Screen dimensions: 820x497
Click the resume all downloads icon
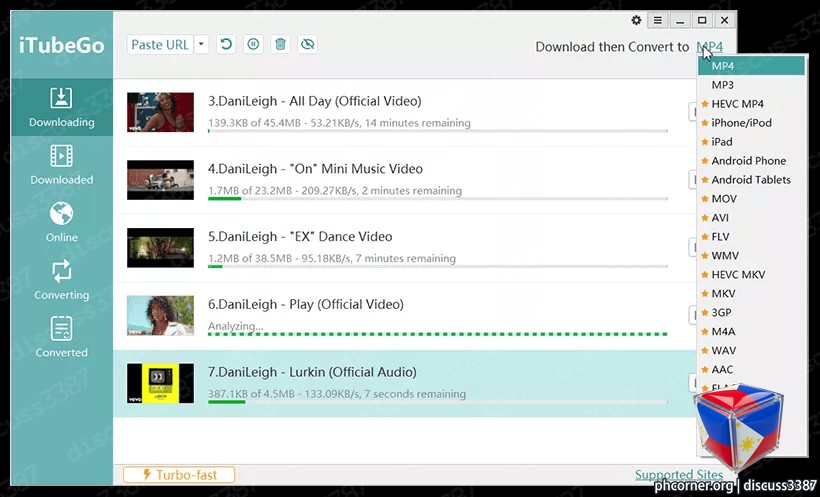coord(226,44)
